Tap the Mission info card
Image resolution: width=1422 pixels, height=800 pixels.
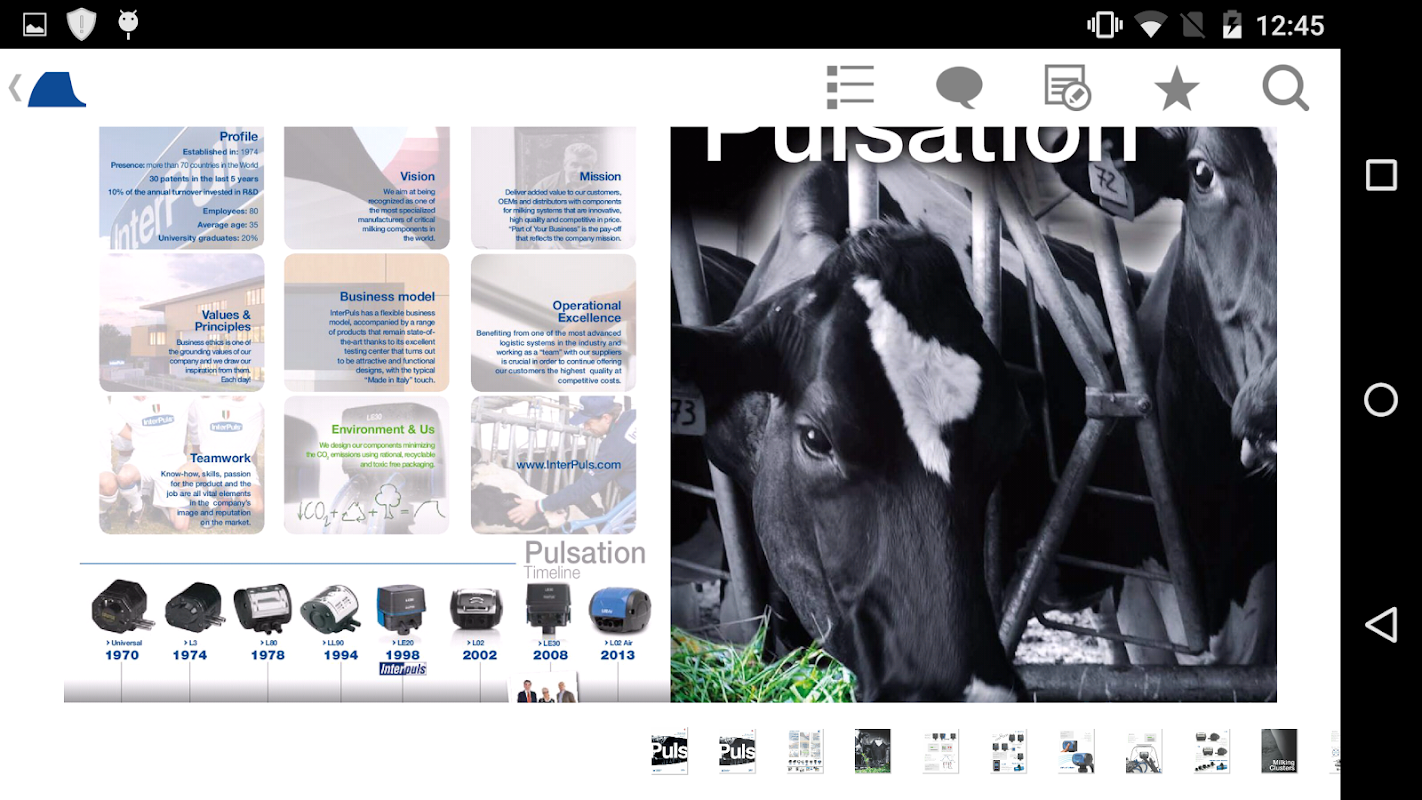(553, 188)
